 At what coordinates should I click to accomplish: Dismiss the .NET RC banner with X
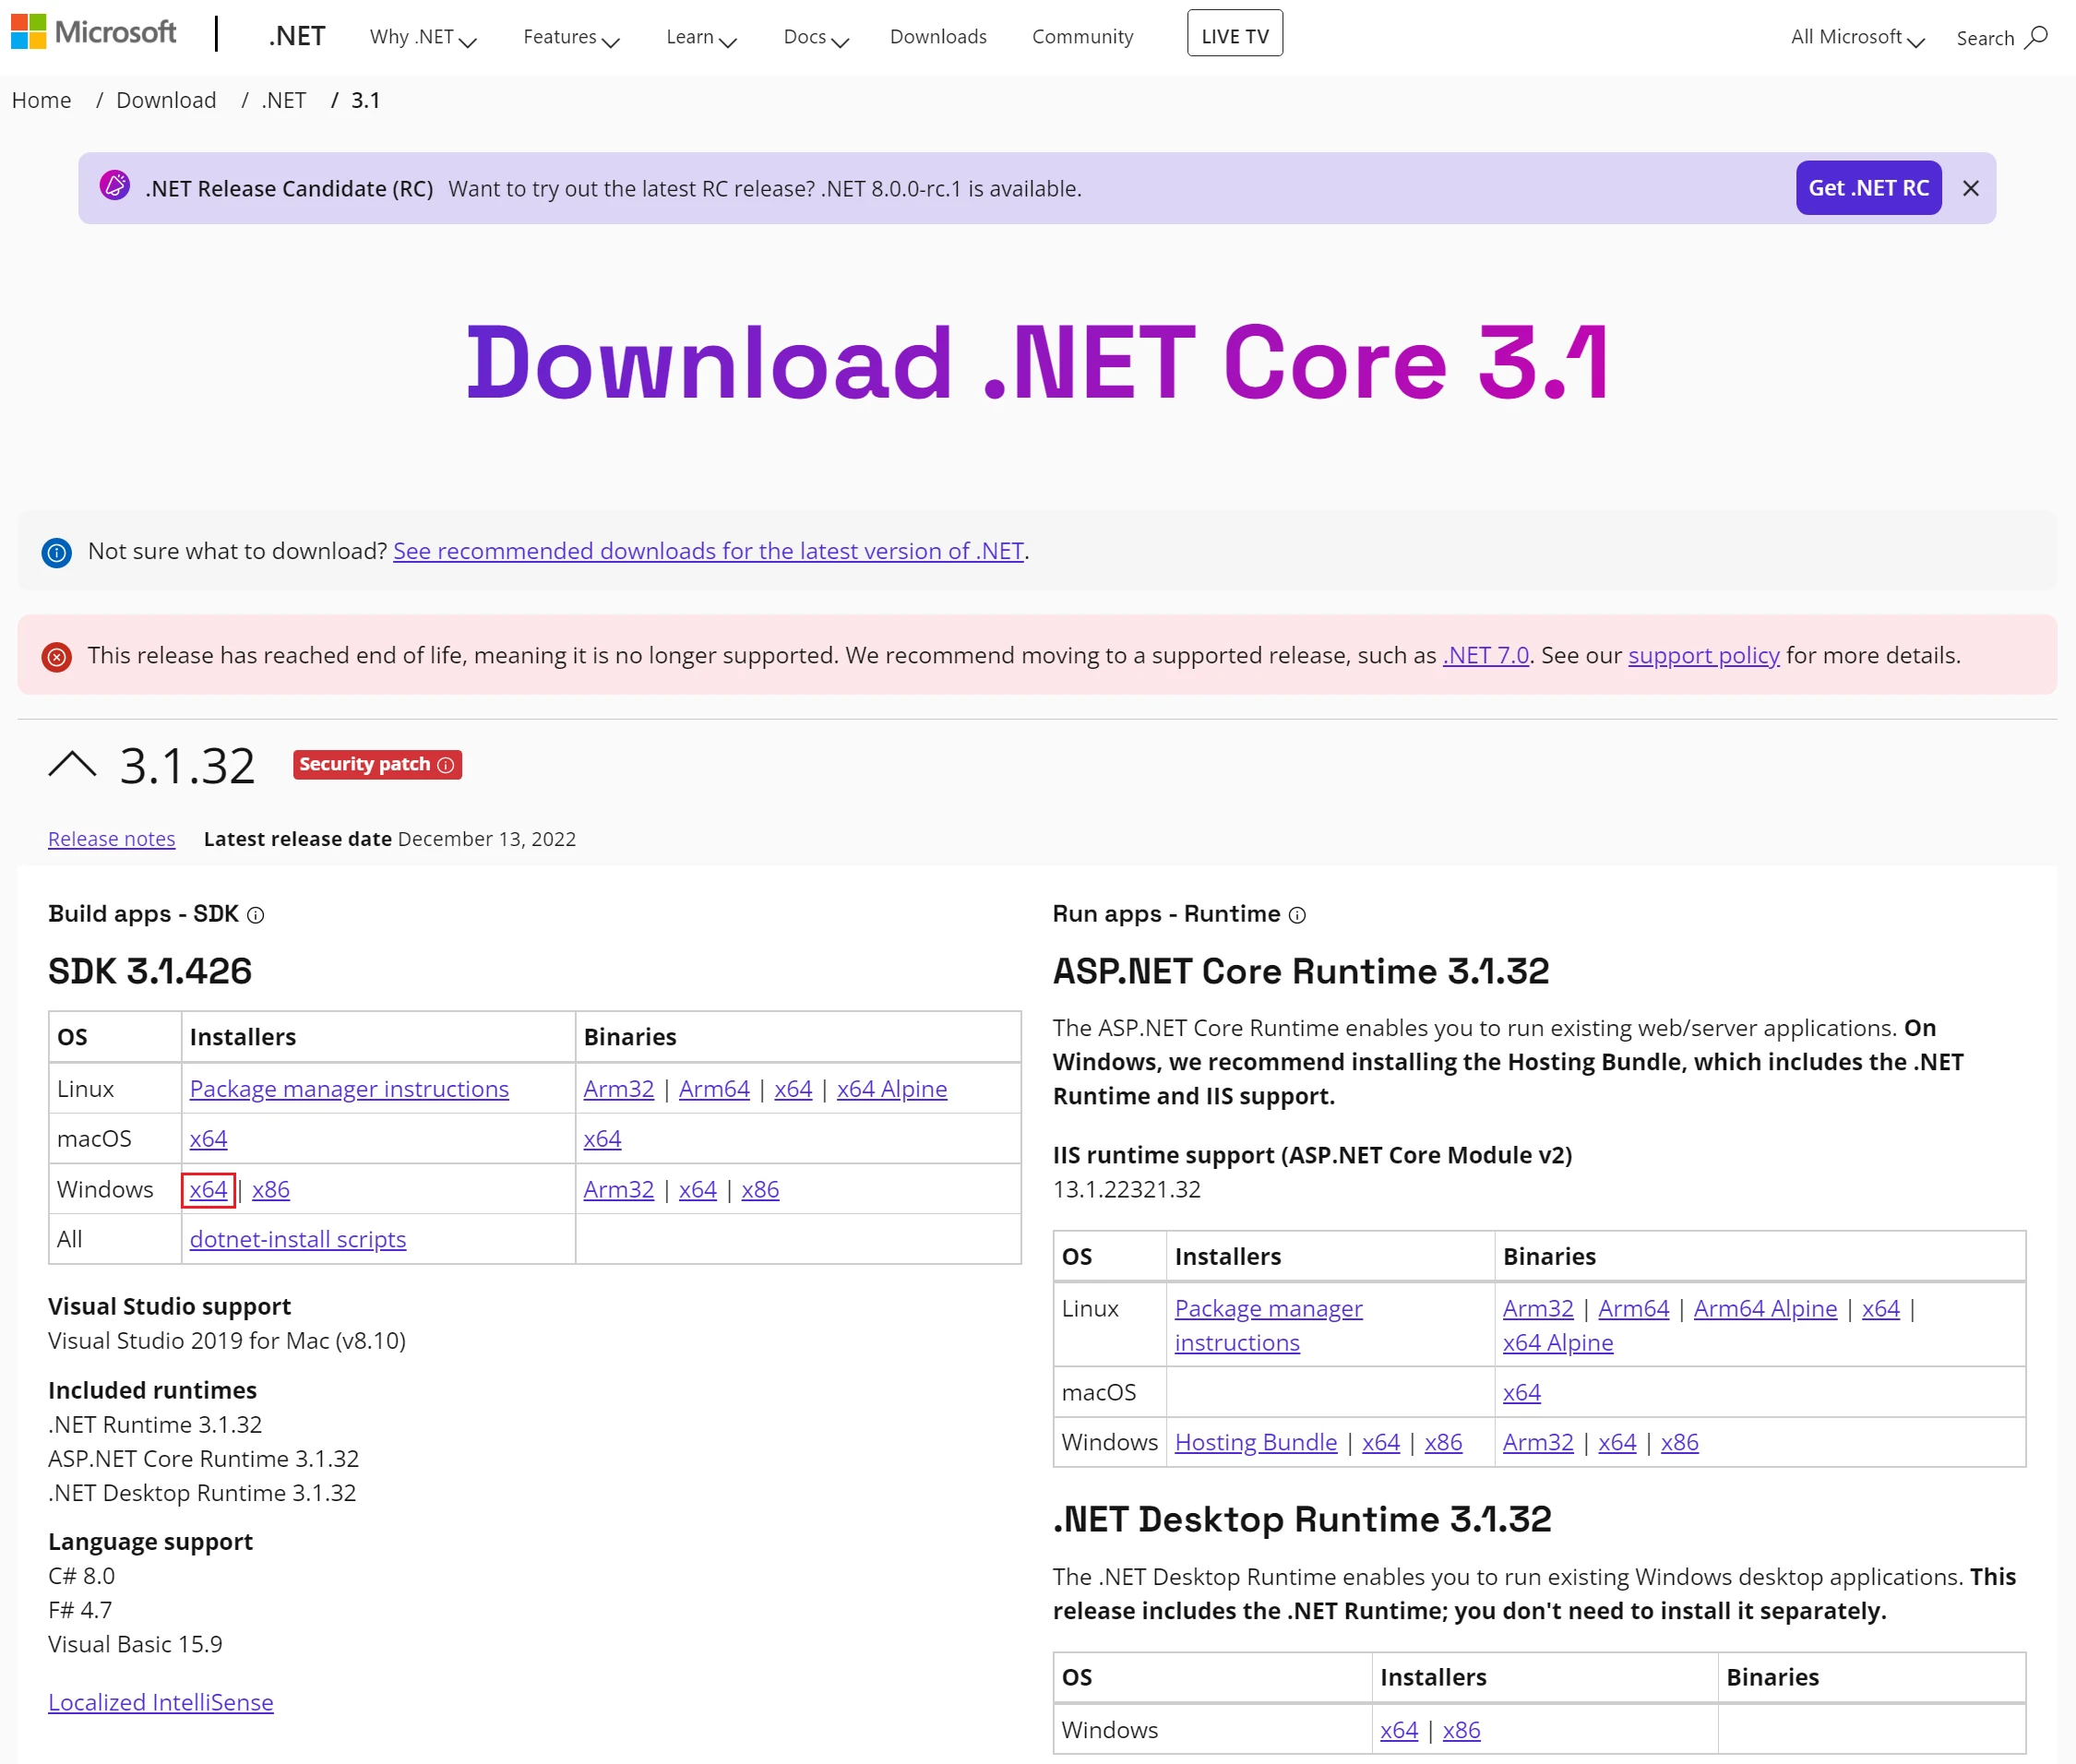pos(1970,188)
